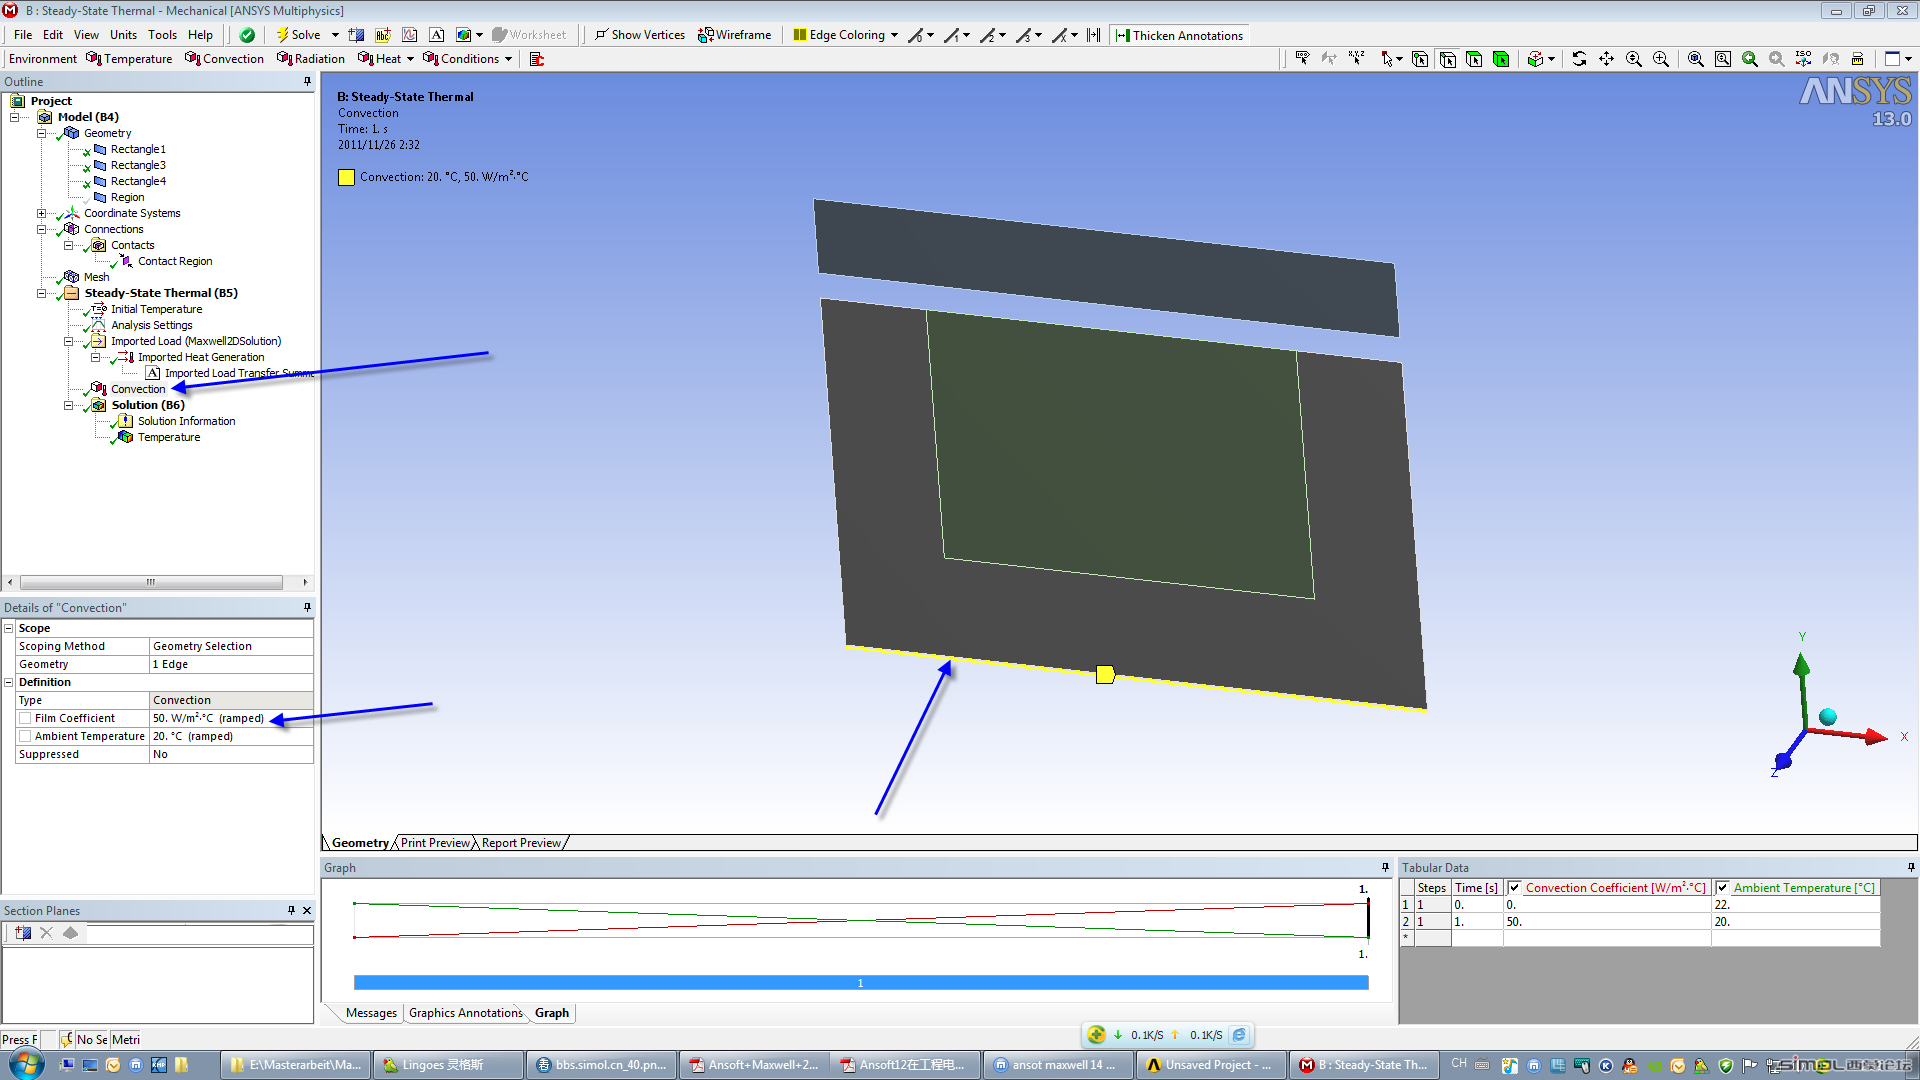Click the Commands icon after Conditions
Screen dimensions: 1920x1080
[537, 59]
